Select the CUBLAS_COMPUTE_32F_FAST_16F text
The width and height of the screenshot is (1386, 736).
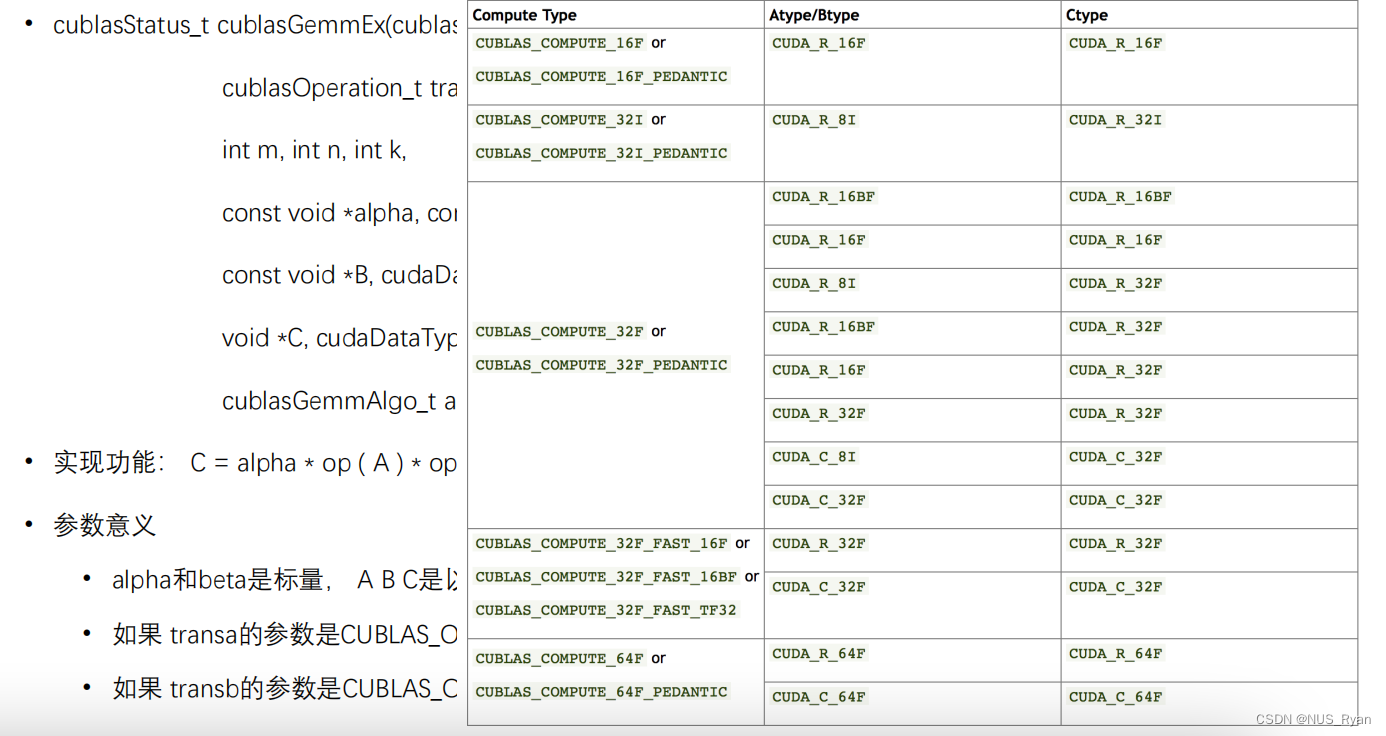(601, 544)
